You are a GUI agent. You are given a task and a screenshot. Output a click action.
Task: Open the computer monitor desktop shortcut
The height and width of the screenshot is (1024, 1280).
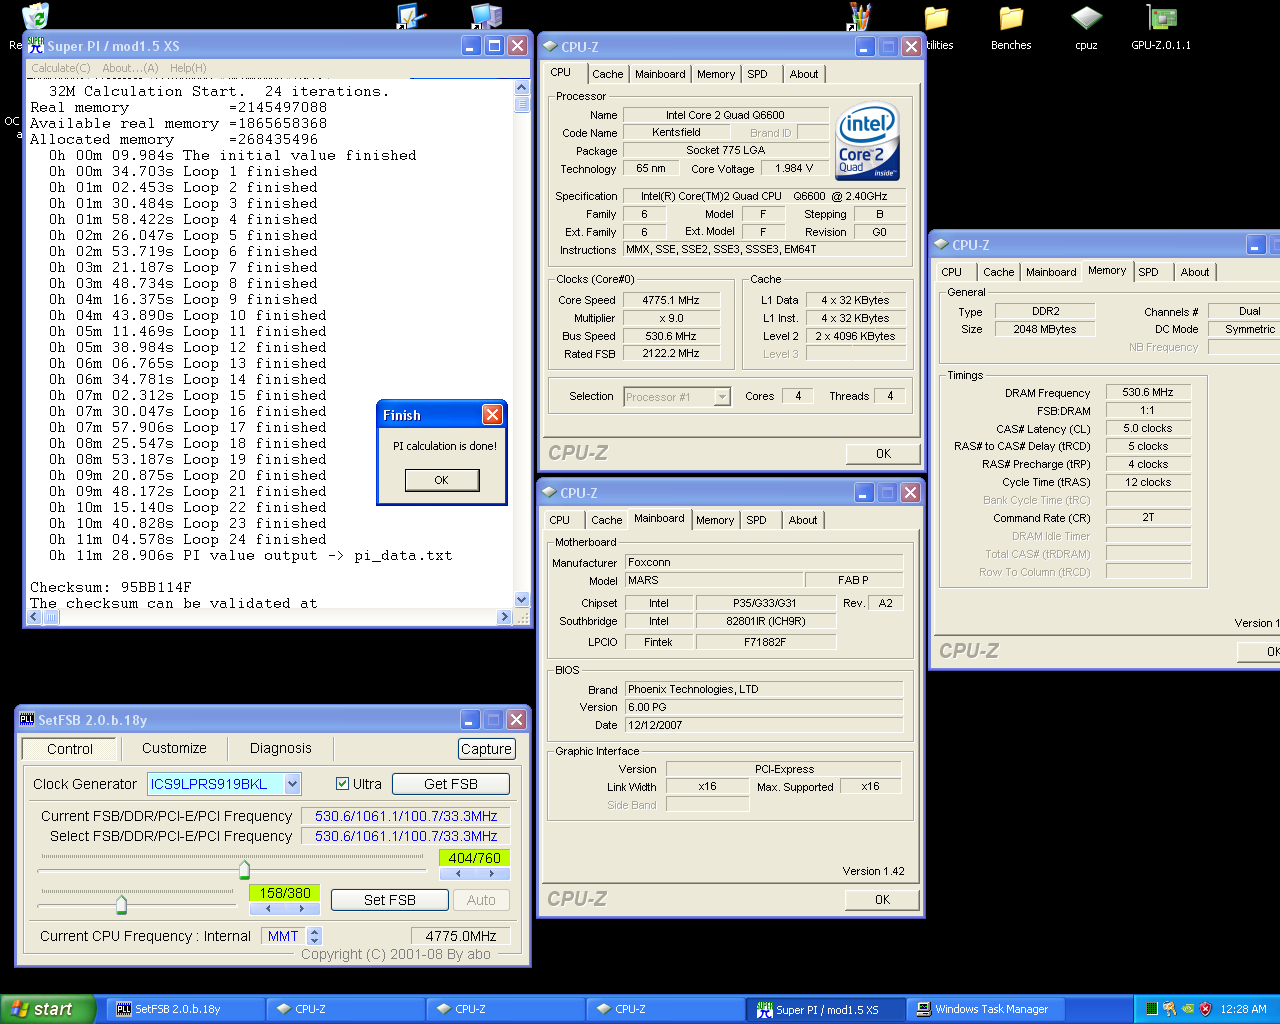coord(486,15)
